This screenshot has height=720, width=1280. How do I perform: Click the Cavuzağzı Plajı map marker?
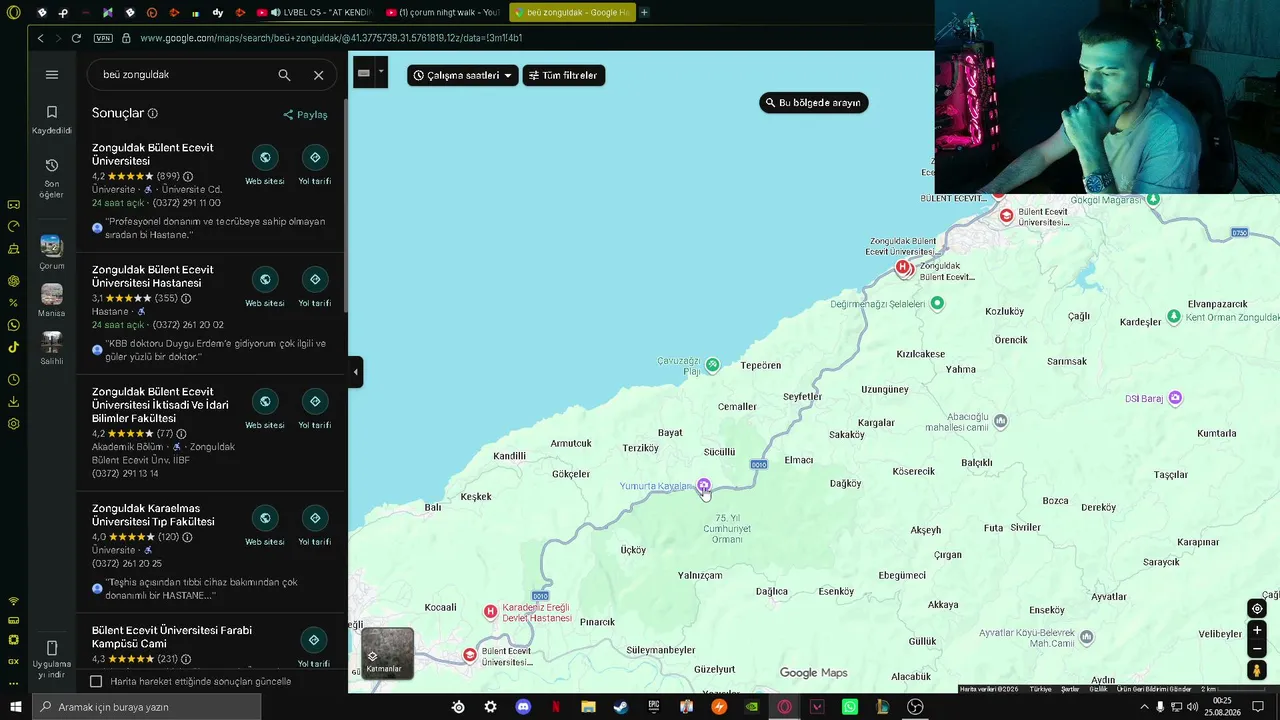pyautogui.click(x=712, y=365)
